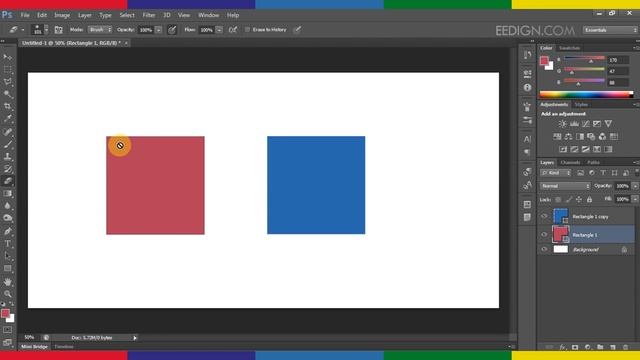Select the Eyedropper tool
640x360 pixels.
tap(8, 119)
